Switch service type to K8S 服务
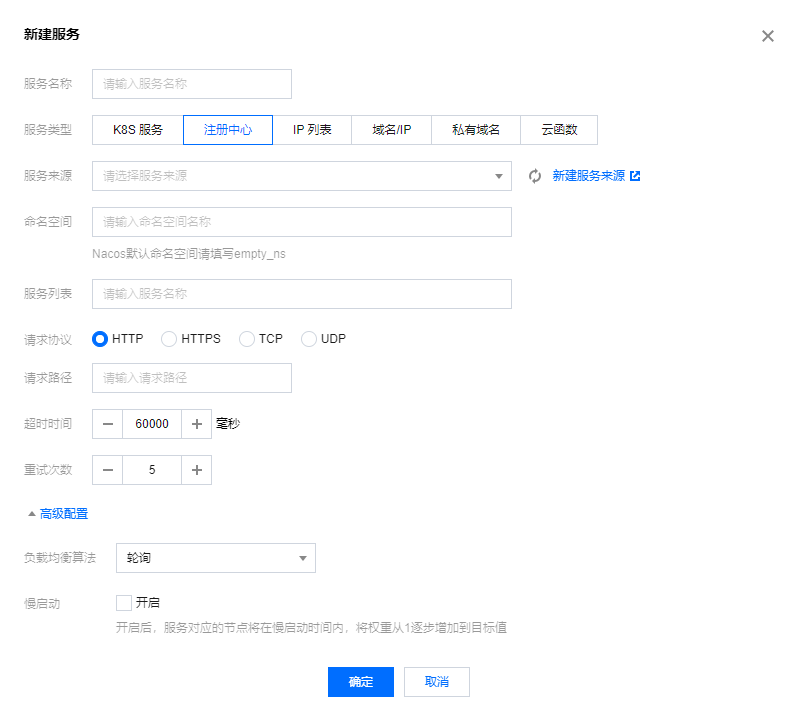Viewport: 797px width, 720px height. (x=138, y=130)
